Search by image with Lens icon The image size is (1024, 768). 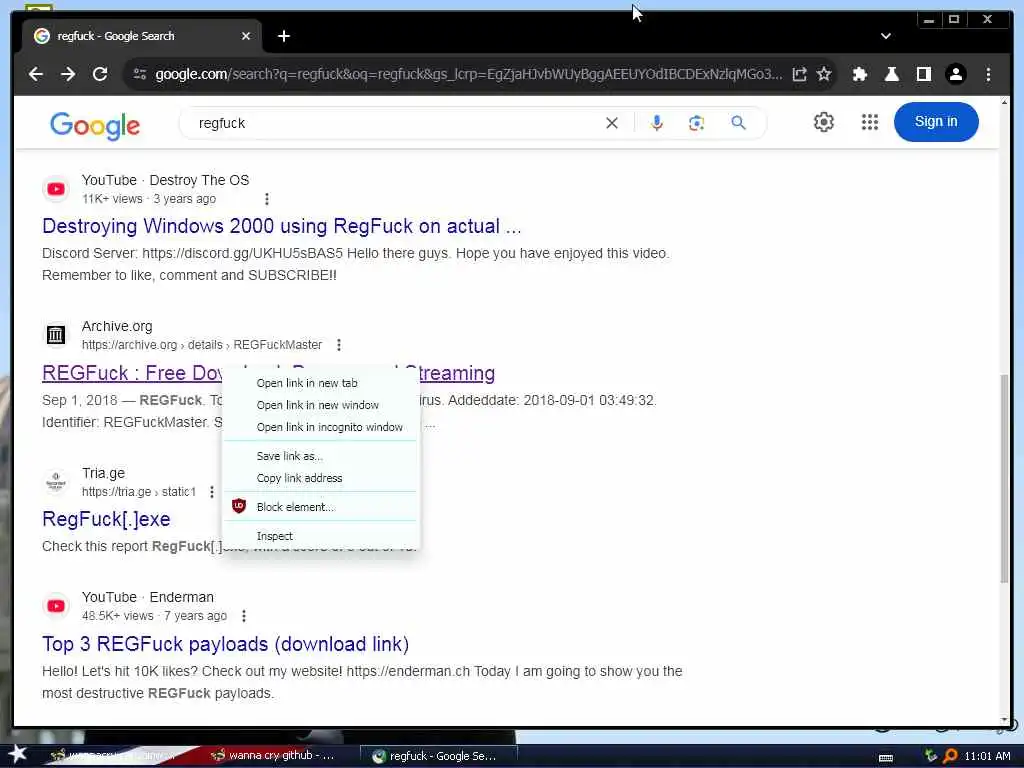click(696, 123)
